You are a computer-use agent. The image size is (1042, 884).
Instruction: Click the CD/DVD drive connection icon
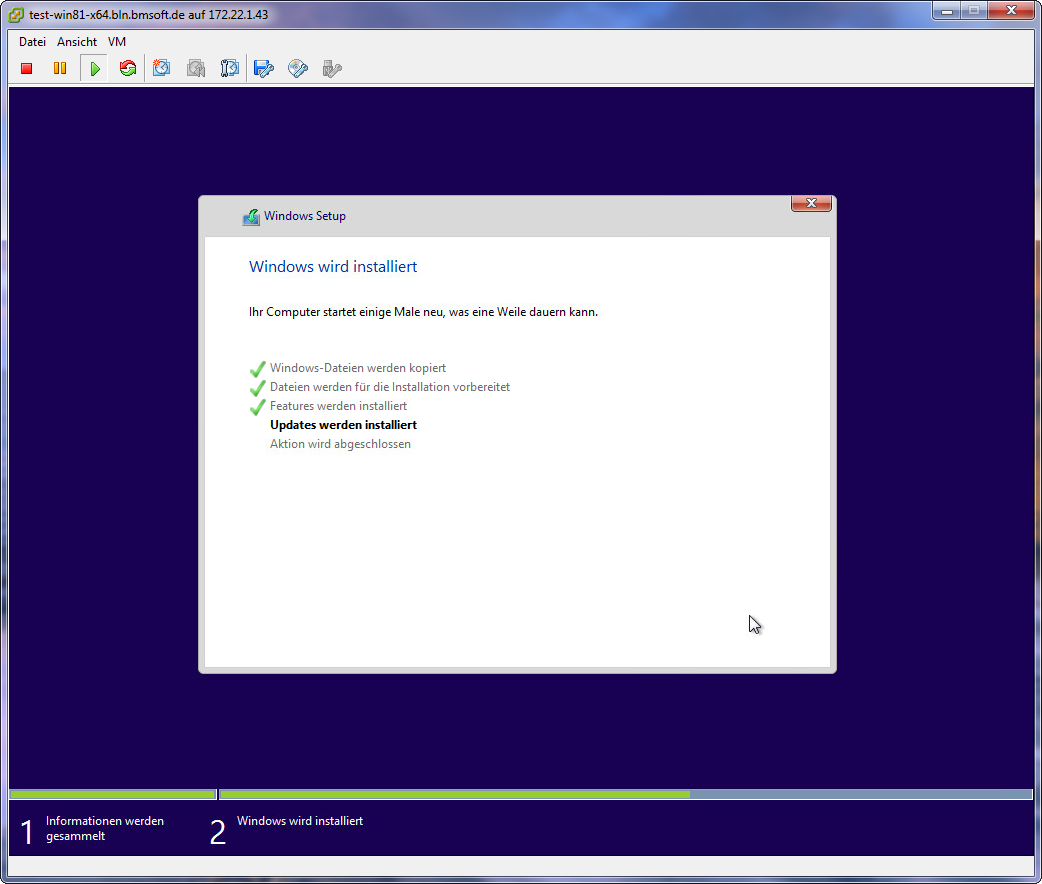point(298,68)
